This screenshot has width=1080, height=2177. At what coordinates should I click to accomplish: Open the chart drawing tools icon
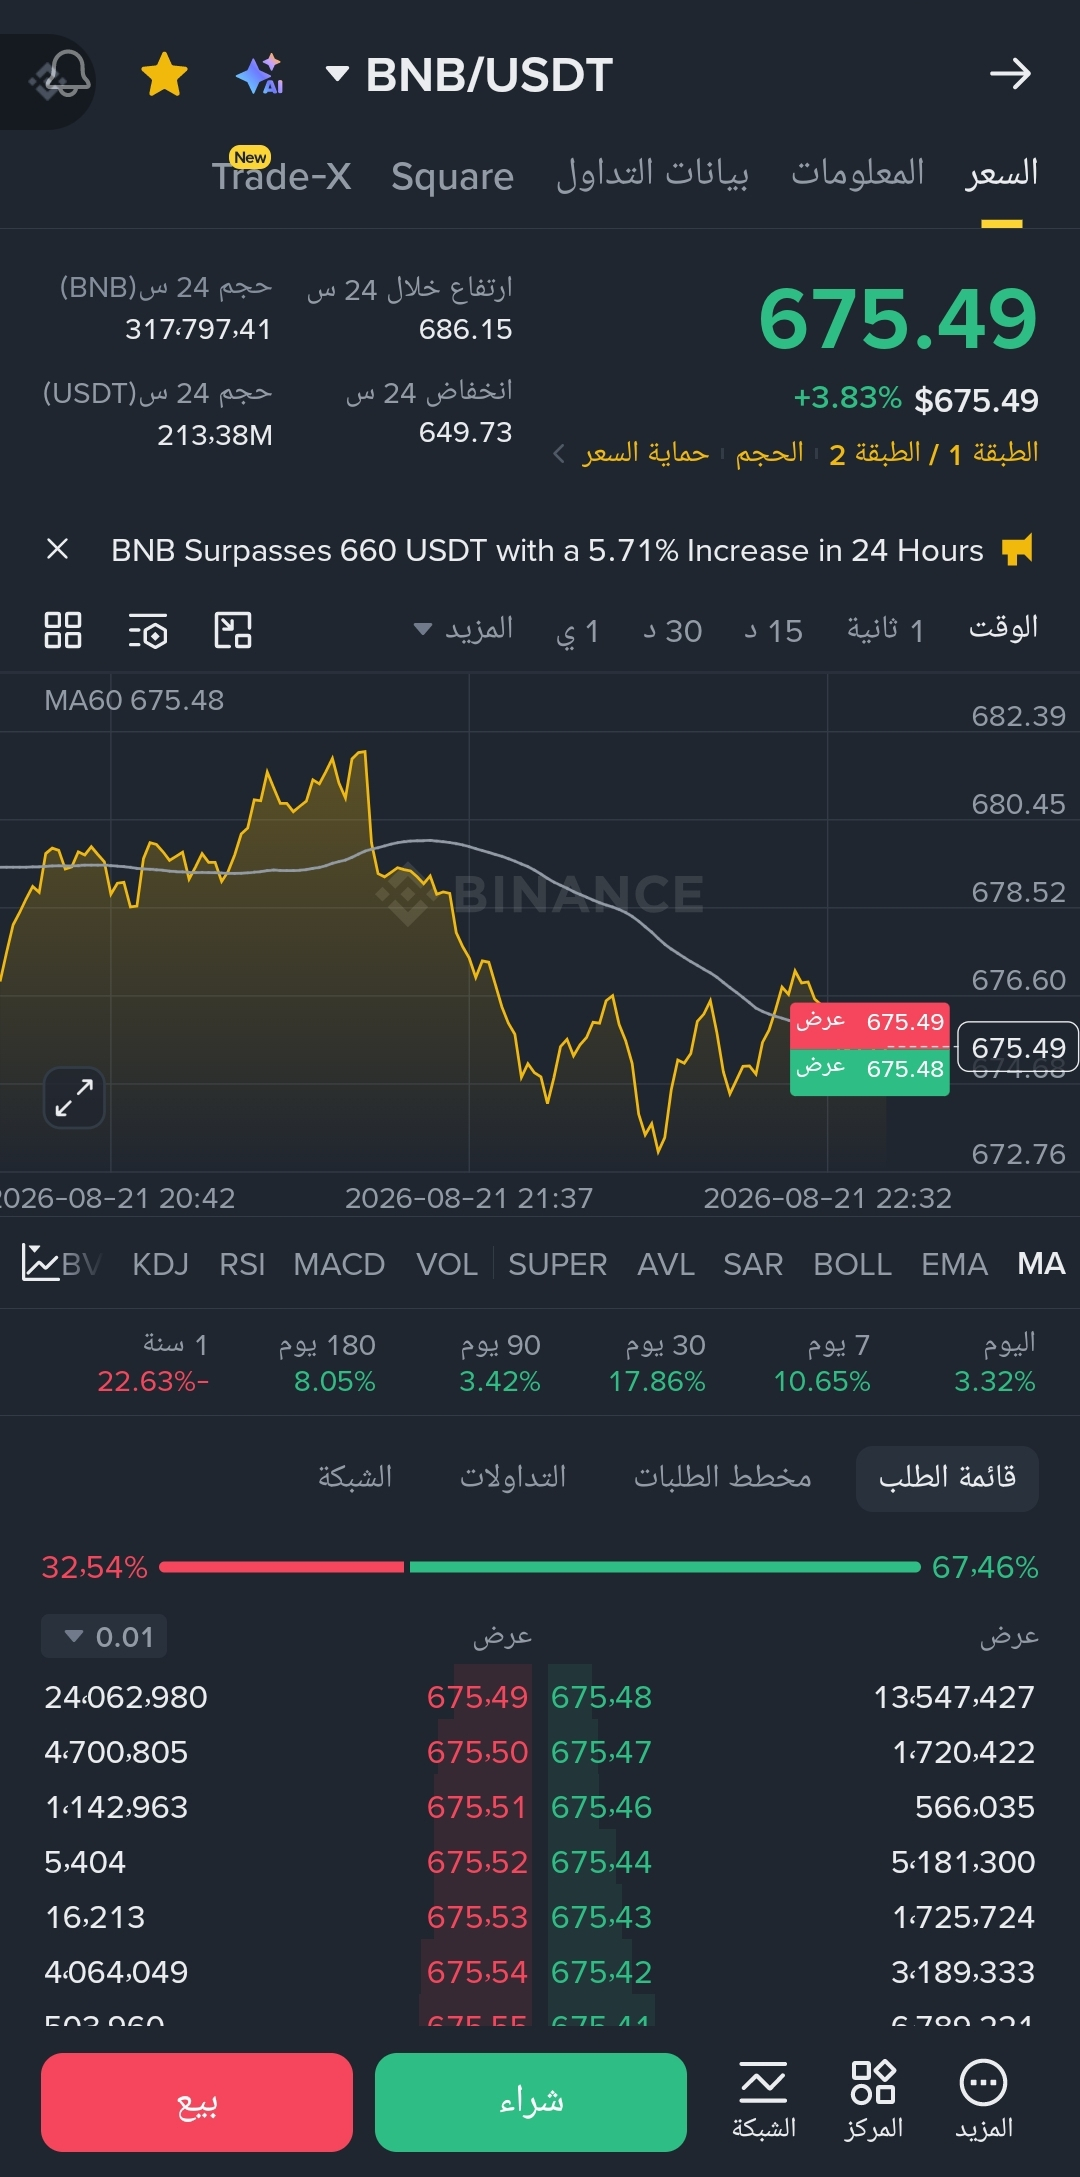pos(233,630)
